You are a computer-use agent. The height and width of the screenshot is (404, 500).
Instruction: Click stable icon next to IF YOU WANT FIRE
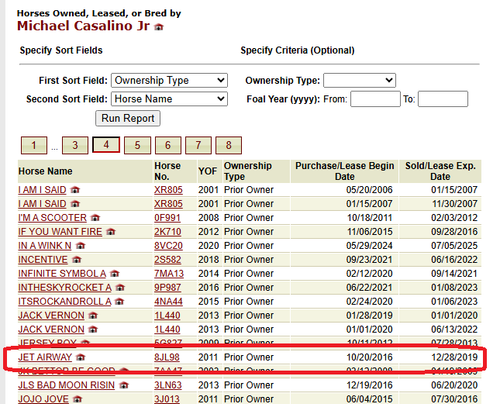[111, 232]
